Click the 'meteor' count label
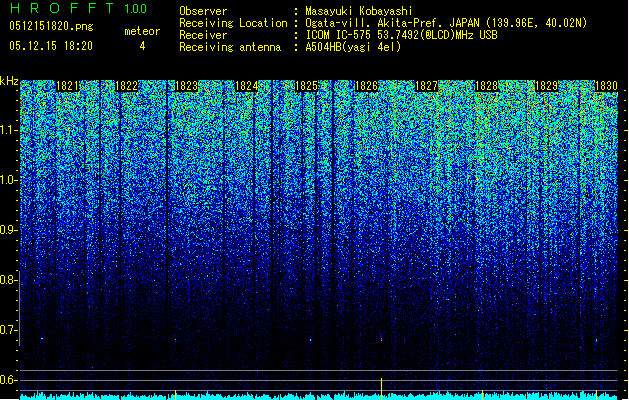The height and width of the screenshot is (400, 629). pyautogui.click(x=142, y=31)
